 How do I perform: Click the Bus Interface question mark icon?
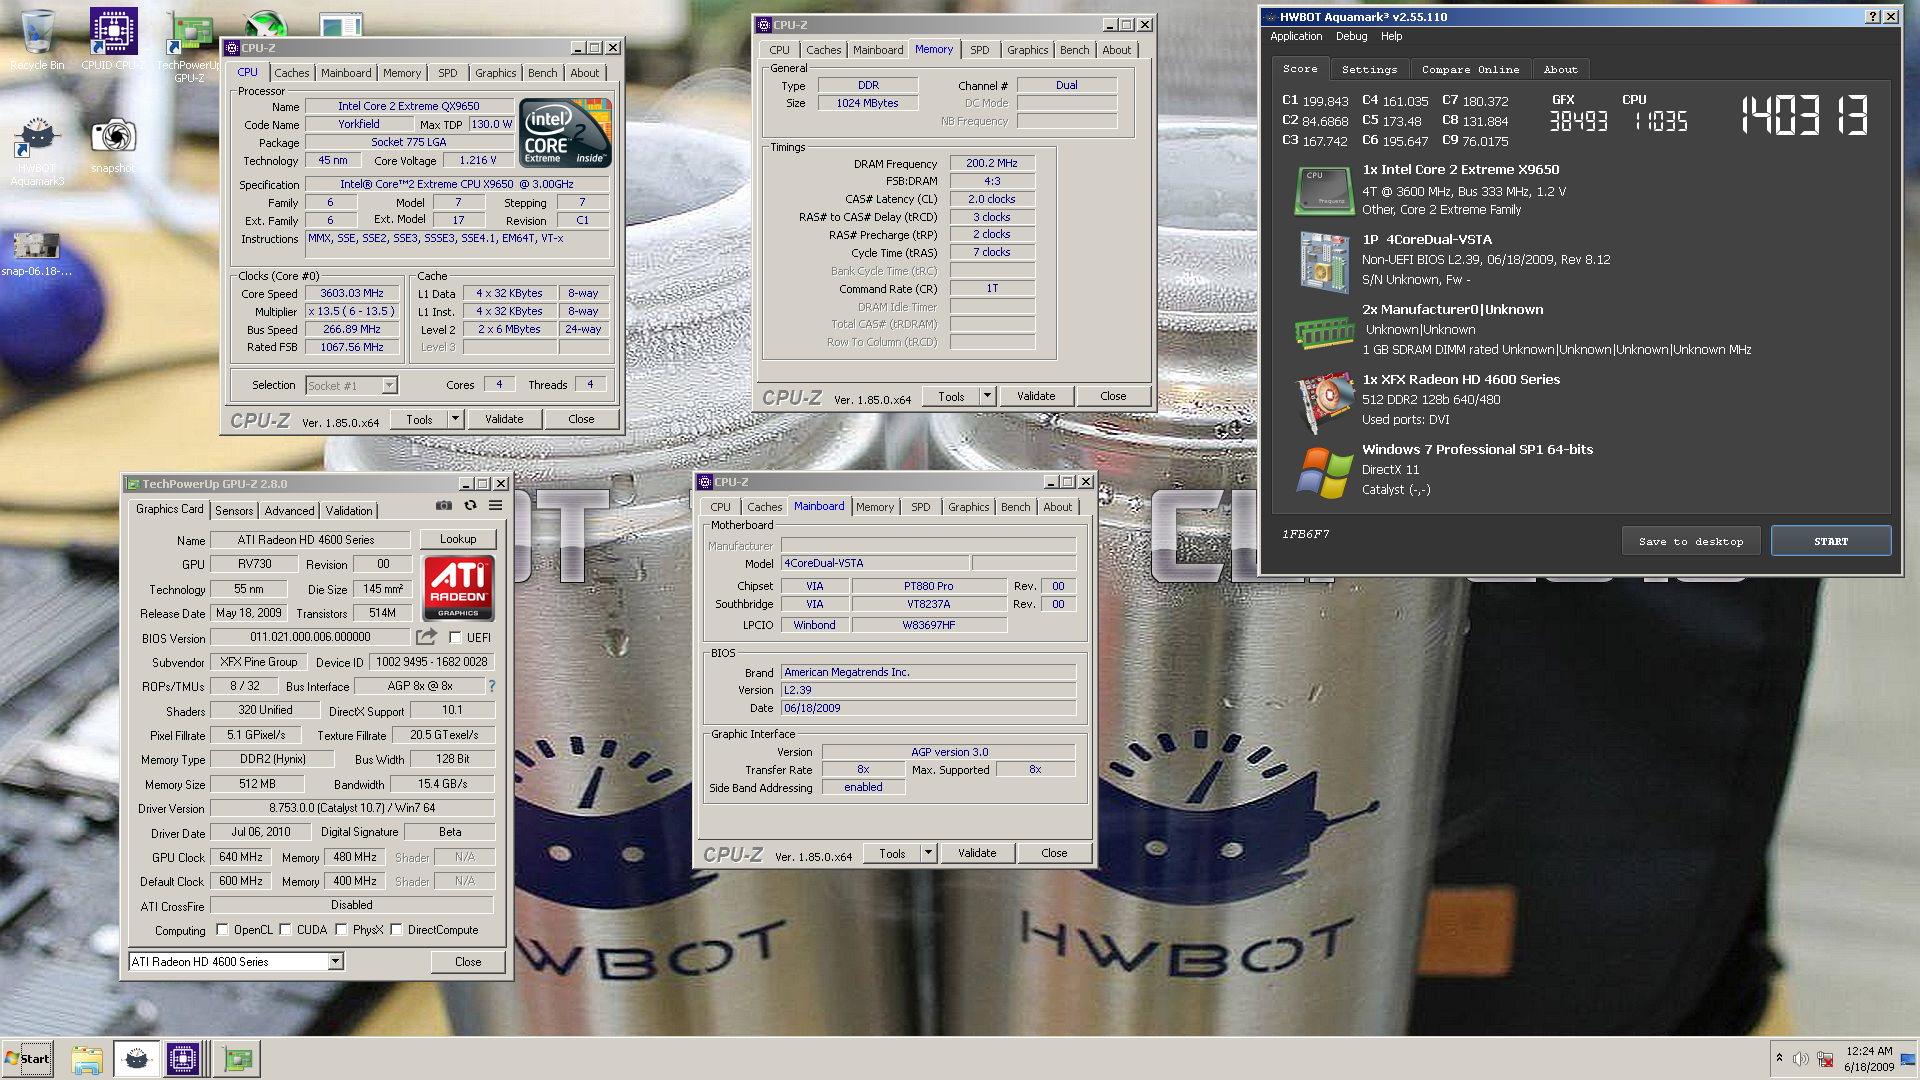(492, 686)
